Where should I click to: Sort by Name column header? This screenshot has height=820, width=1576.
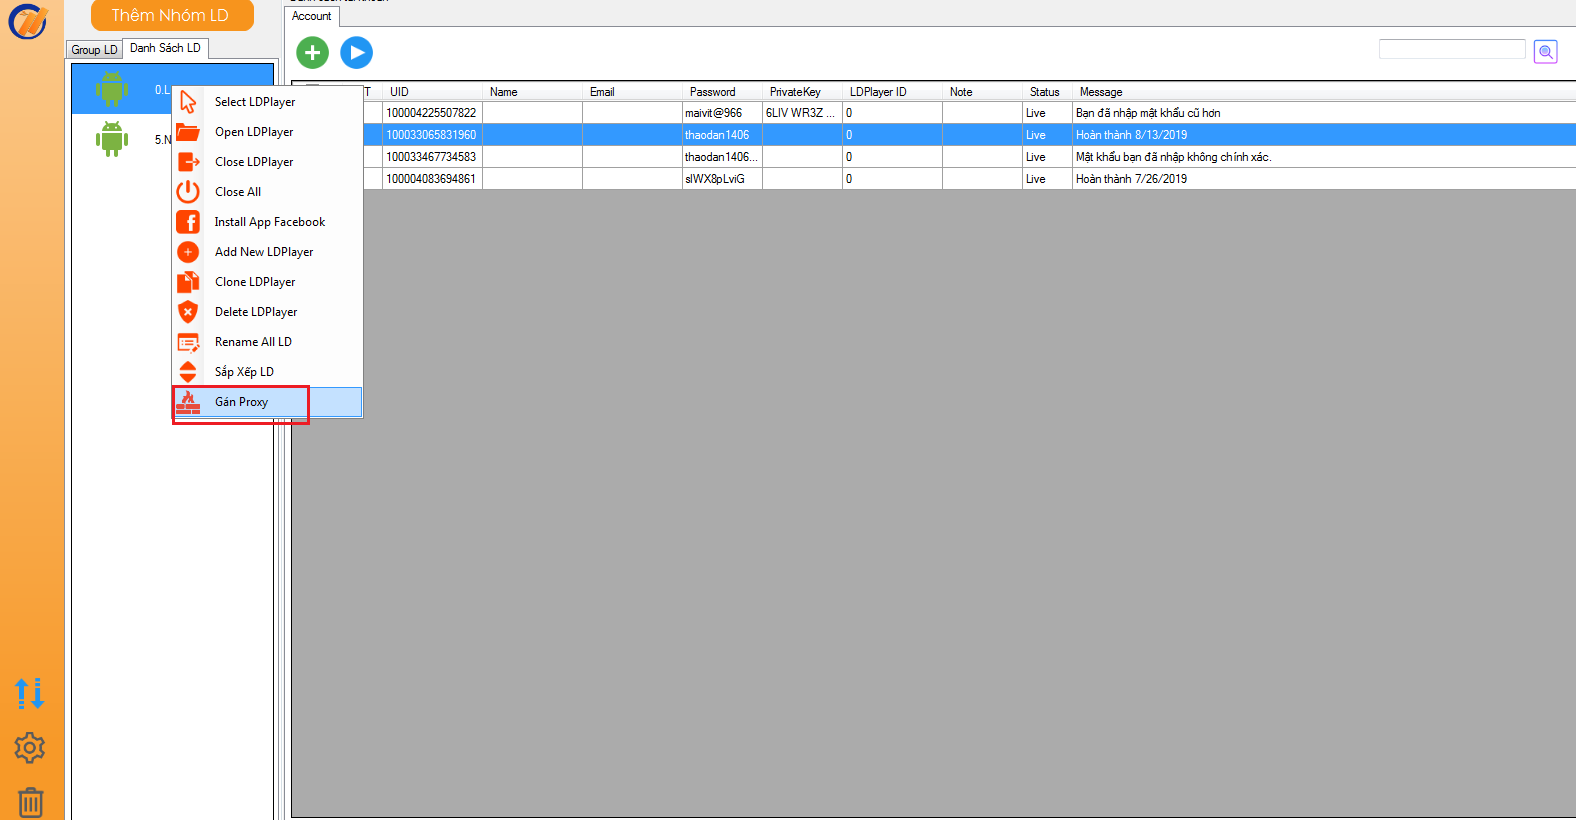point(532,92)
